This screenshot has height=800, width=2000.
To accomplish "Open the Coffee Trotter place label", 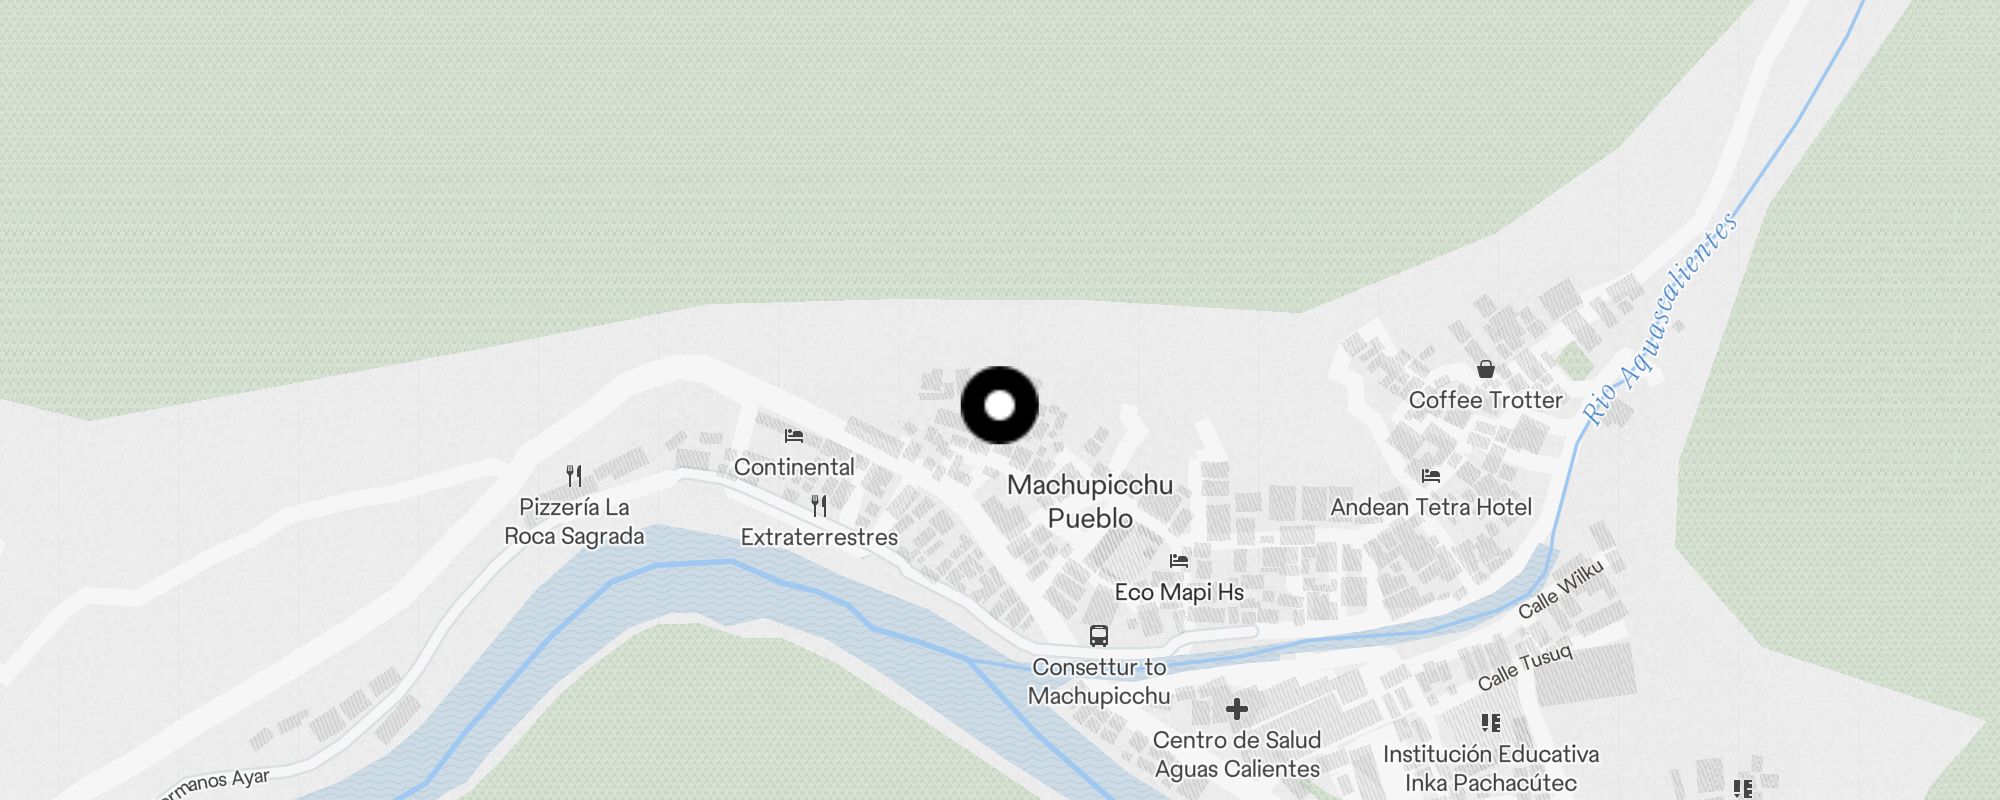I will coord(1486,400).
